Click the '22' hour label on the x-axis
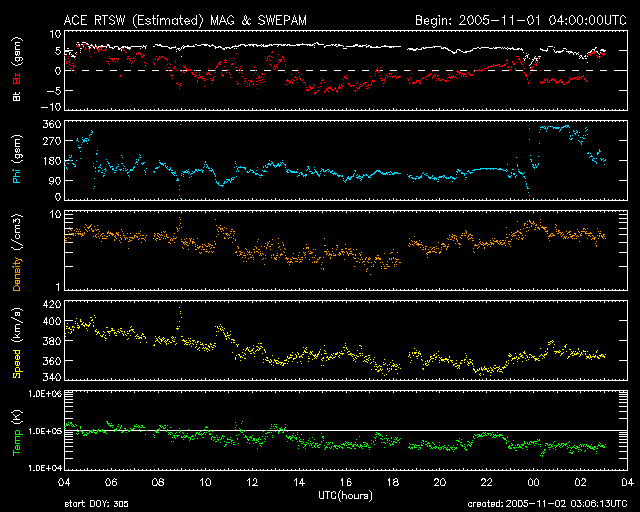 487,483
